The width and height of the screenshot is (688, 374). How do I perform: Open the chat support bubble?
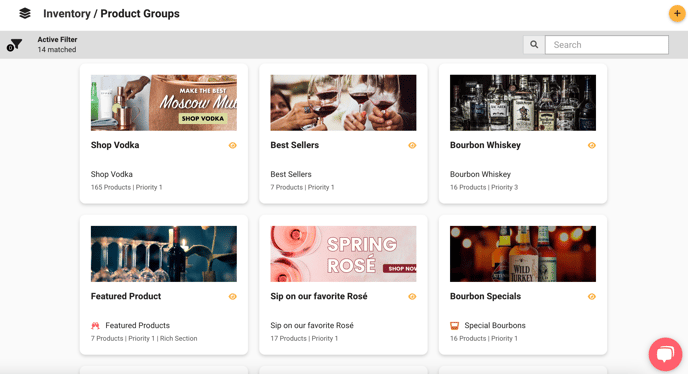point(665,354)
